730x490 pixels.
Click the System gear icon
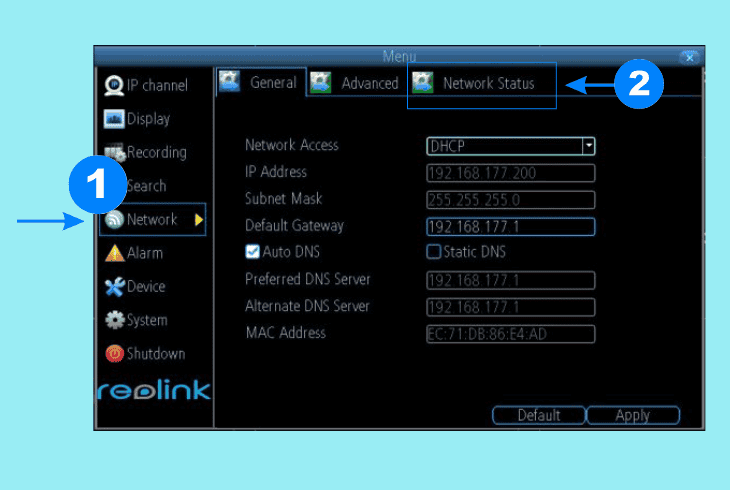tap(115, 320)
